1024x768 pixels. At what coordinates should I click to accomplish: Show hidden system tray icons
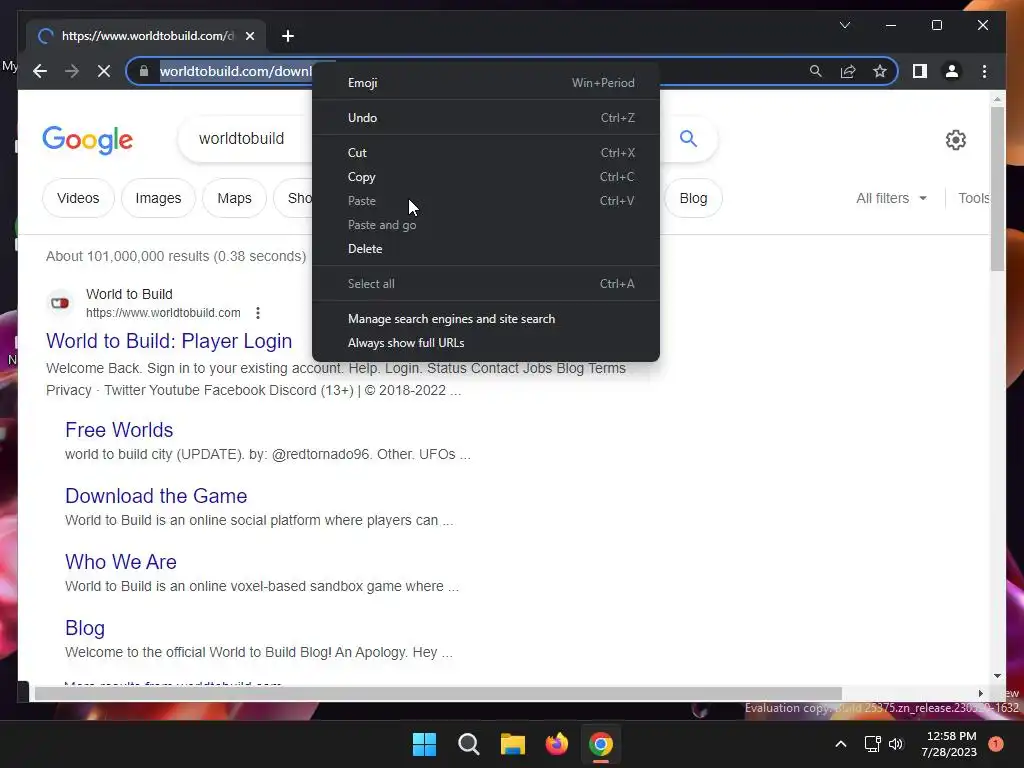point(841,744)
